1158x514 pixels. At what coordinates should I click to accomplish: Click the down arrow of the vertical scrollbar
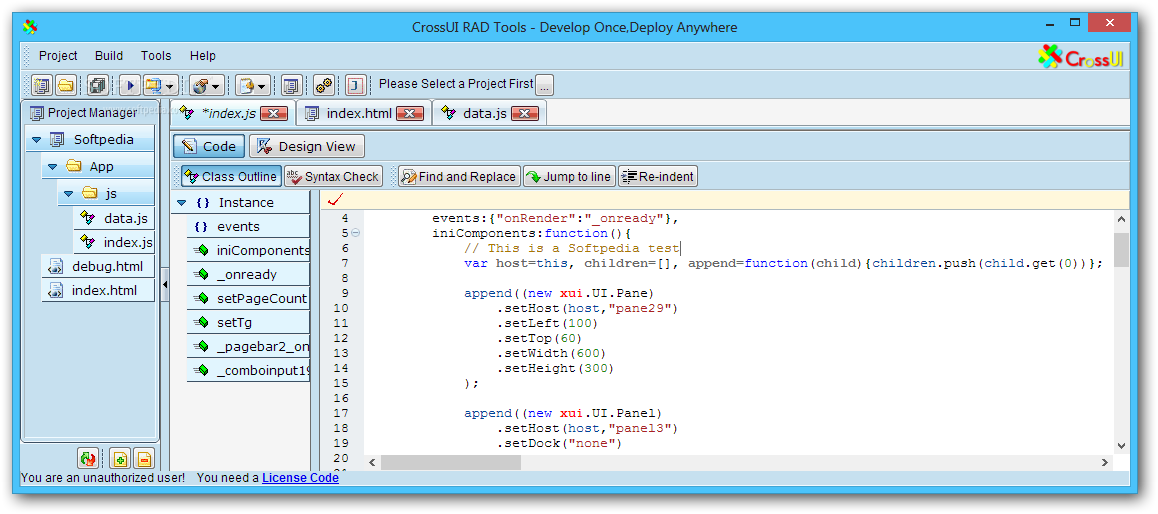[x=1121, y=446]
